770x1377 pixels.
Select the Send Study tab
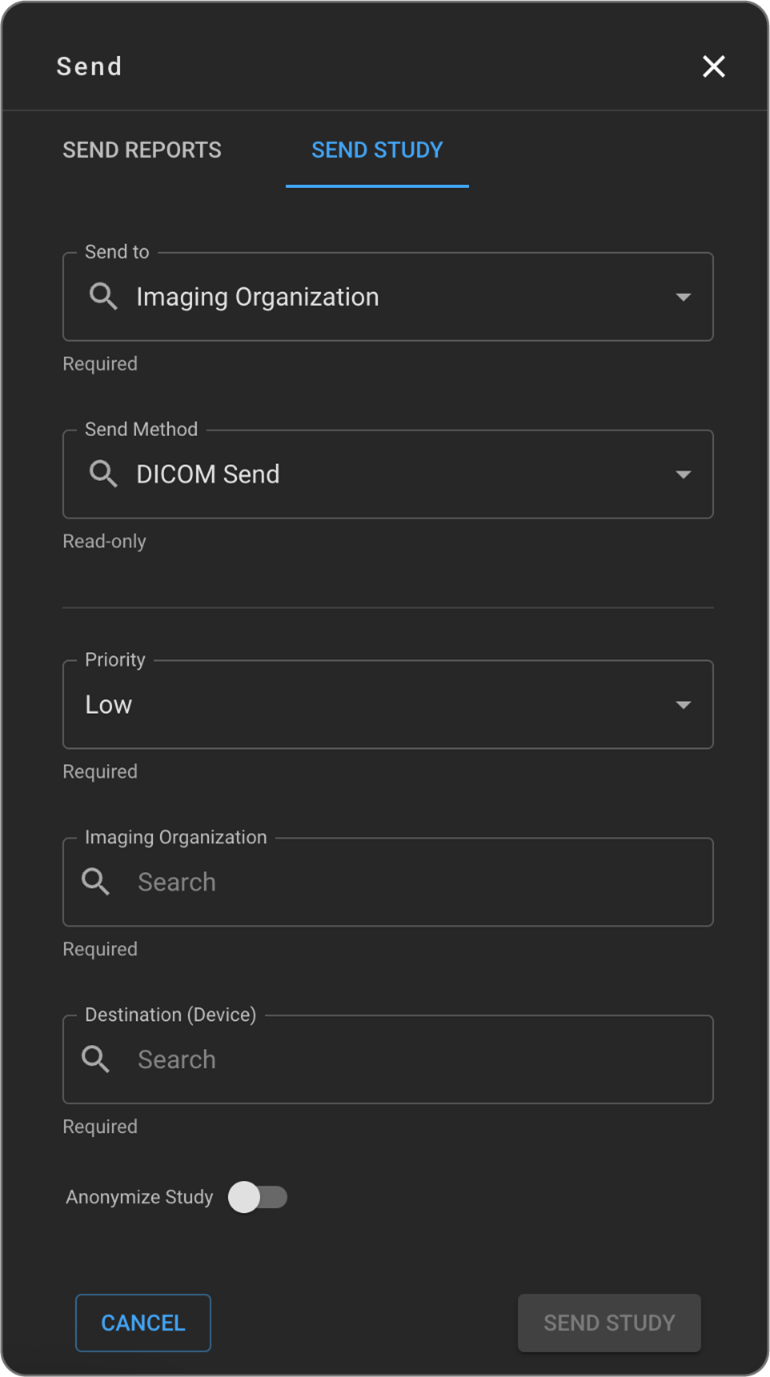click(377, 150)
